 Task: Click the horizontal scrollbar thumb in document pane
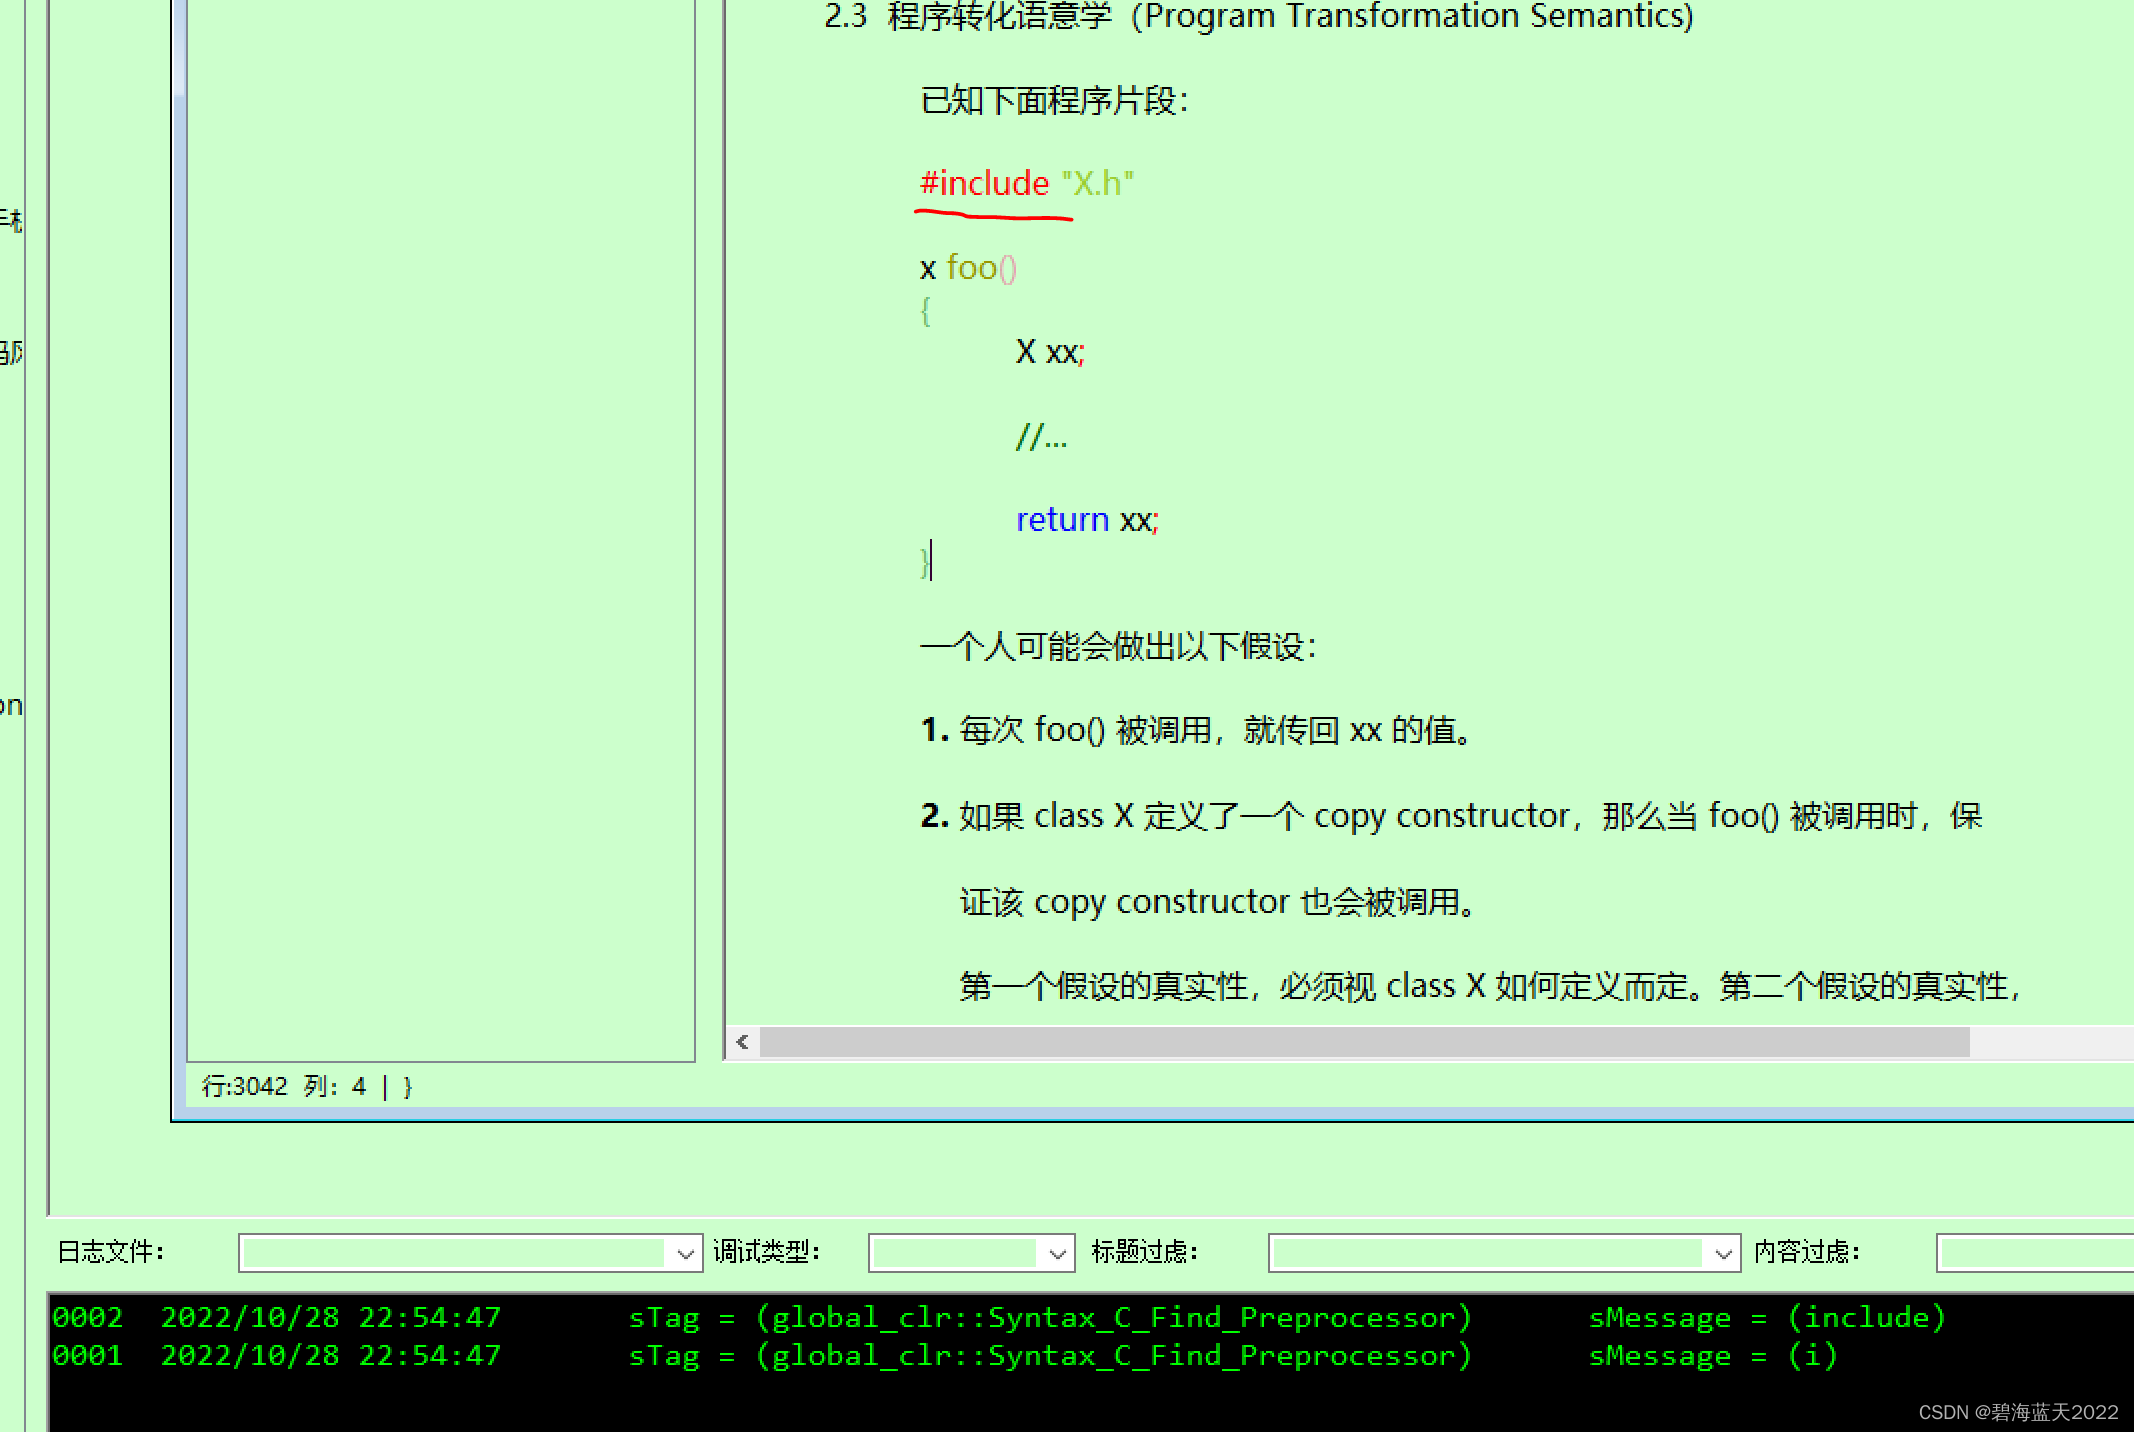click(1365, 1042)
